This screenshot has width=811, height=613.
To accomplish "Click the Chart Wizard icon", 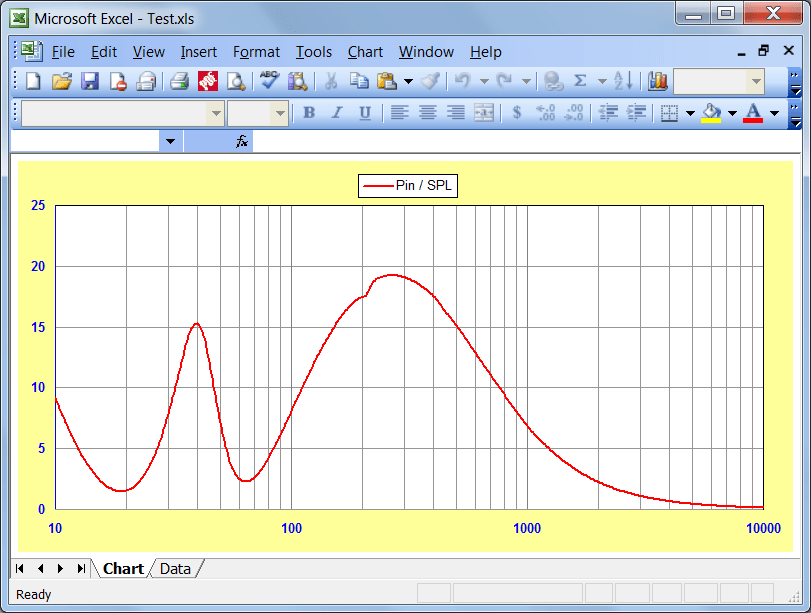I will (x=657, y=81).
